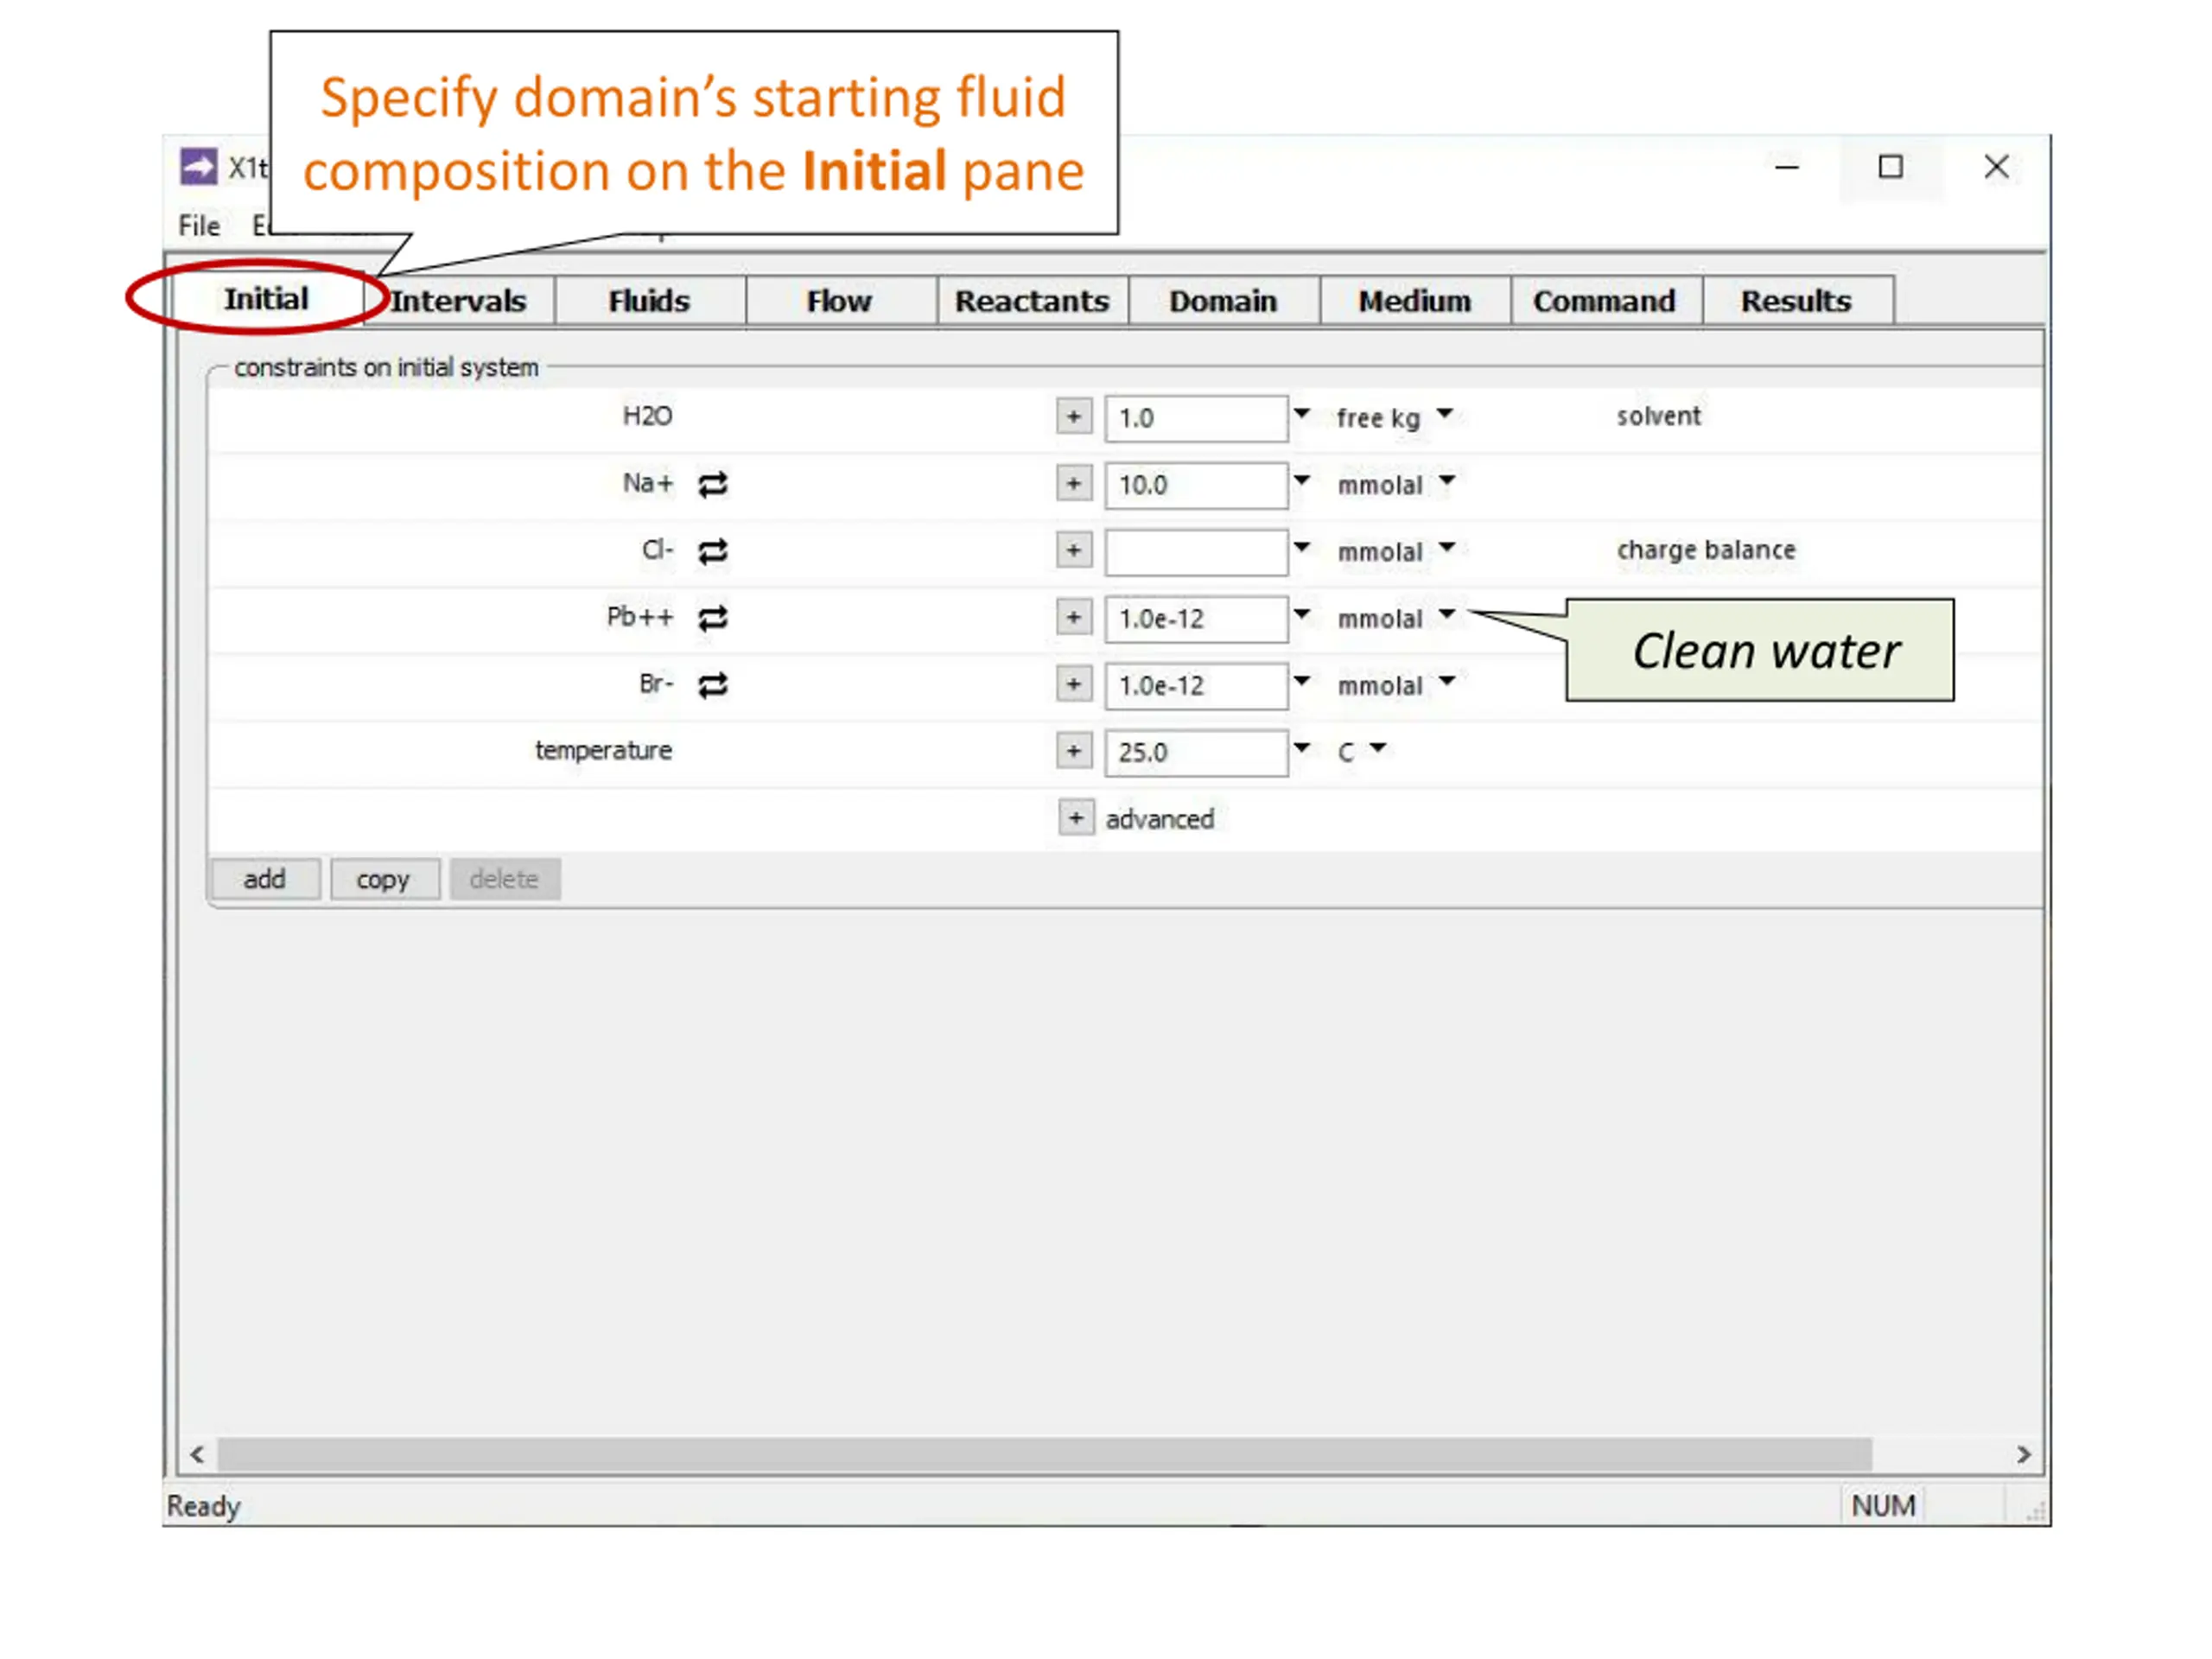Close the X1t window
The image size is (2212, 1659).
pyautogui.click(x=1996, y=168)
